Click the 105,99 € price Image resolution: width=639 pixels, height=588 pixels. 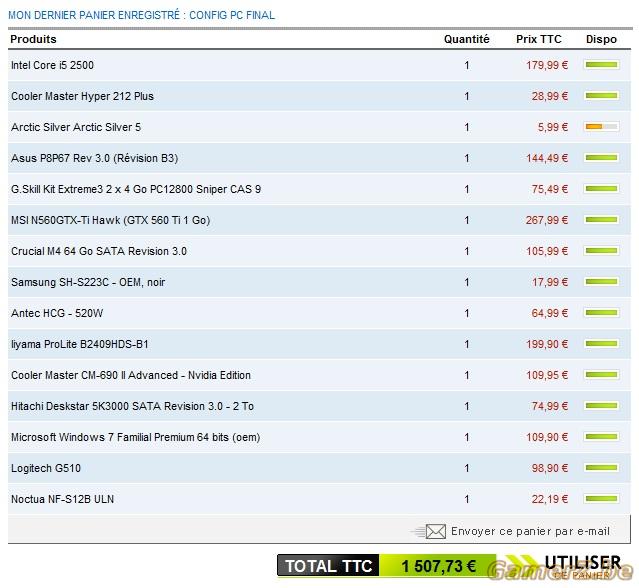(x=547, y=251)
